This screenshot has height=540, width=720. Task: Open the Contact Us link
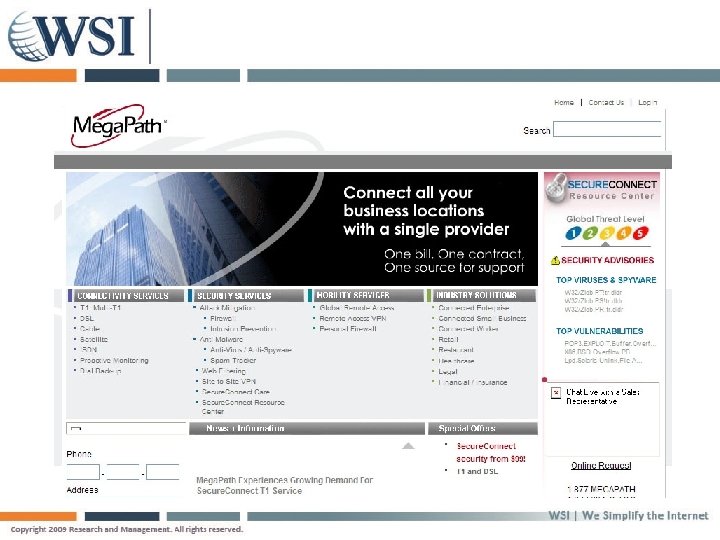(x=606, y=102)
